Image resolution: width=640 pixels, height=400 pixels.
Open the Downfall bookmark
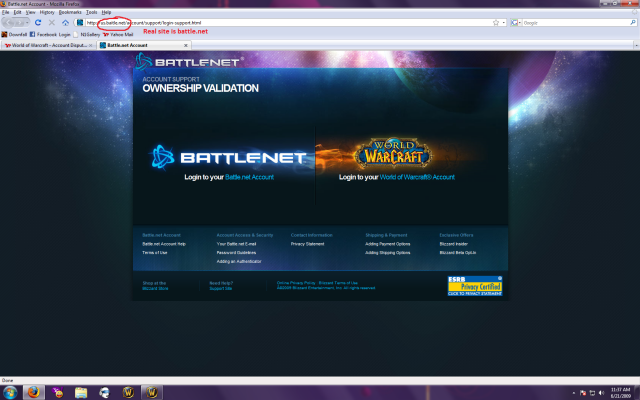pyautogui.click(x=14, y=34)
